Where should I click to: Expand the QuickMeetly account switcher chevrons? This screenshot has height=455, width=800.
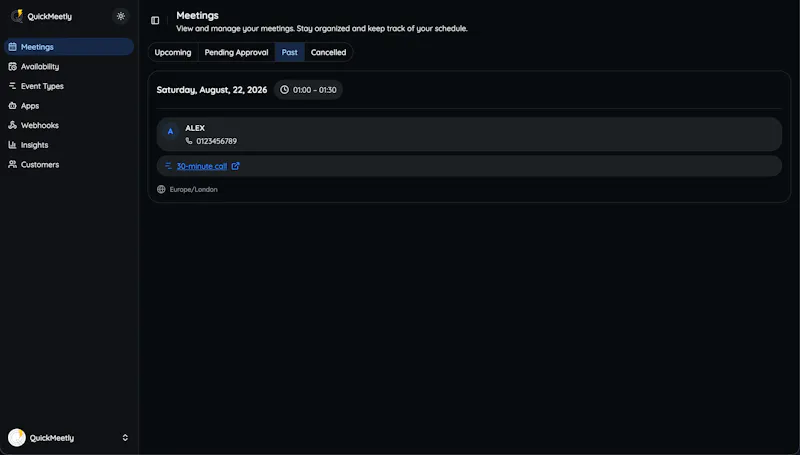[x=125, y=438]
